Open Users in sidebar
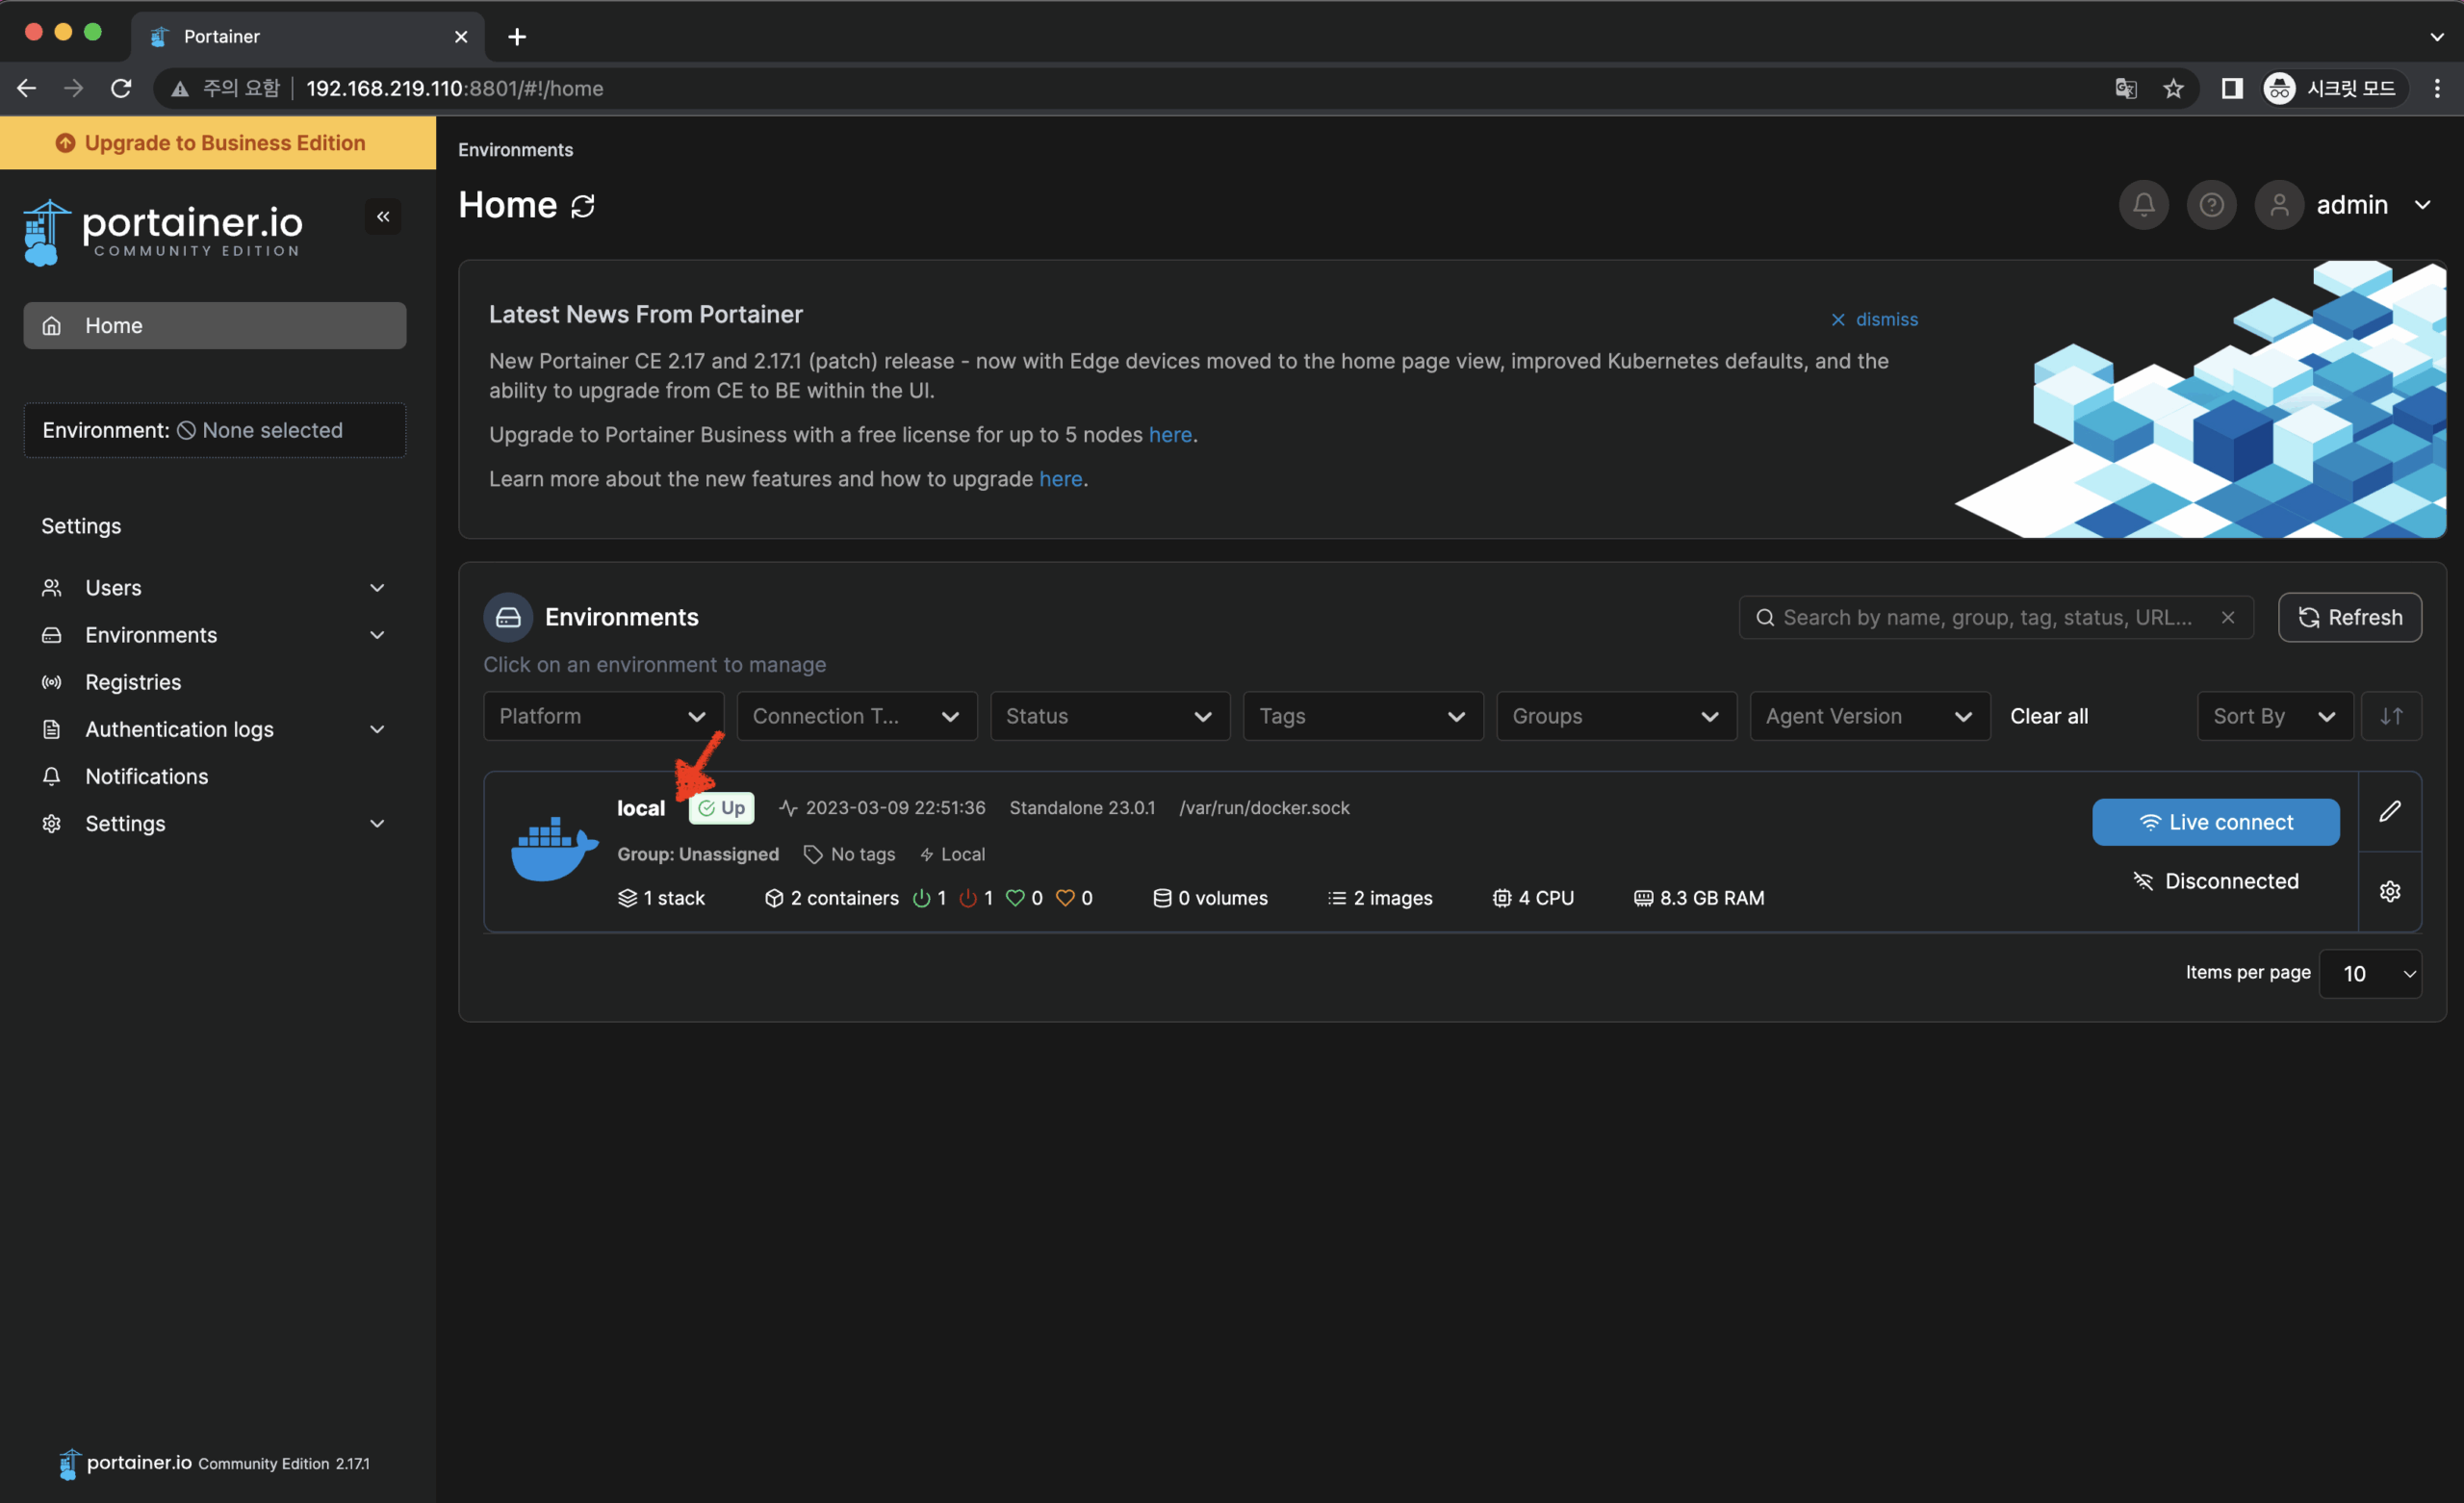This screenshot has height=1503, width=2464. (x=113, y=588)
